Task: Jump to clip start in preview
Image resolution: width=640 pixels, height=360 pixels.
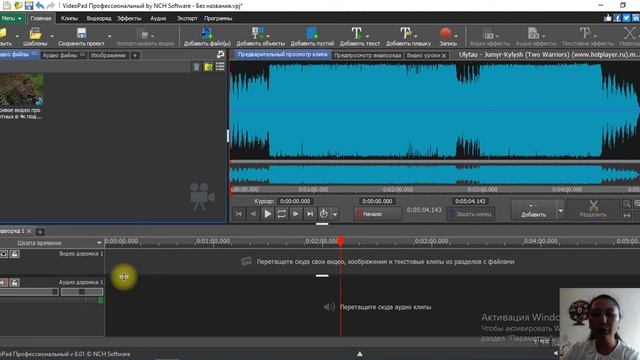Action: 239,213
